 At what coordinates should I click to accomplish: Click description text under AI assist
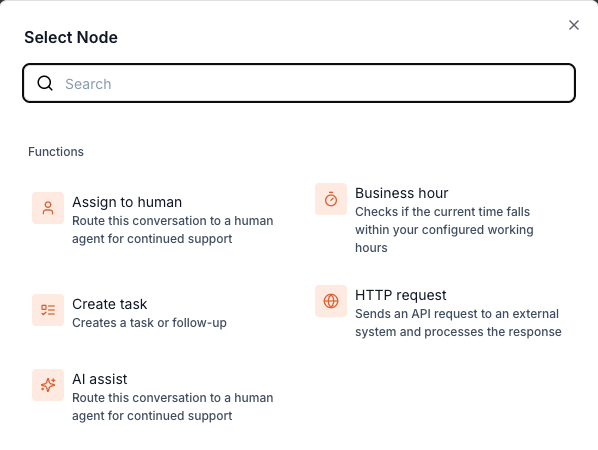click(x=172, y=407)
